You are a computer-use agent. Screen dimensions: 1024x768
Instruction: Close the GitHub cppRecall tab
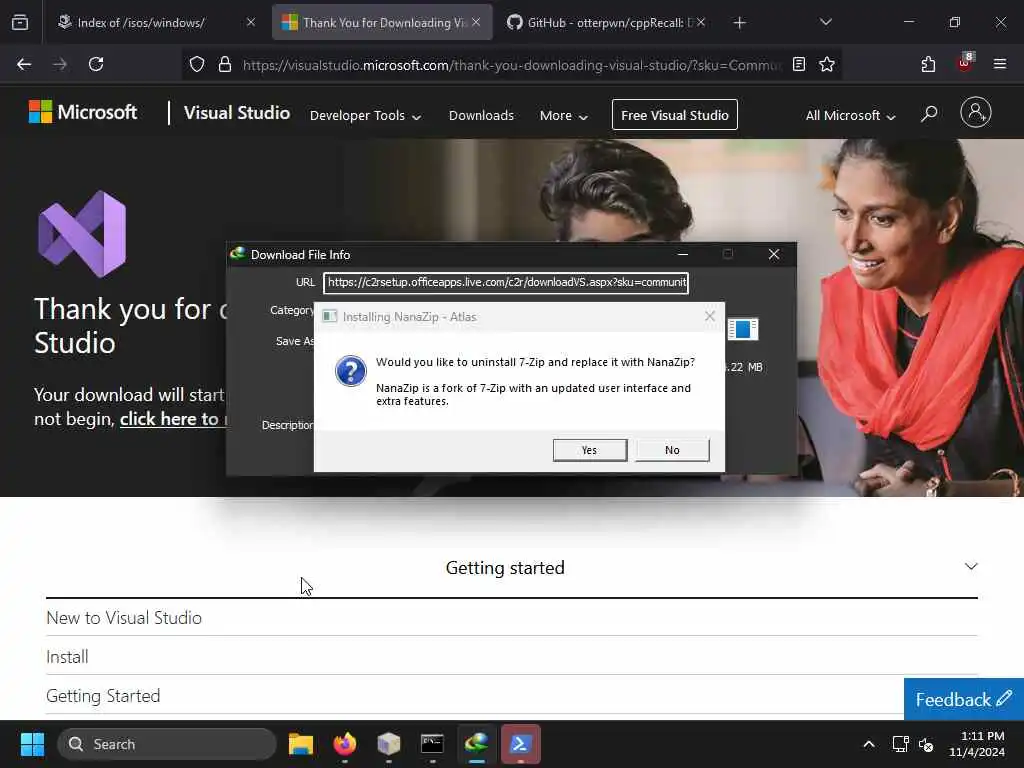[701, 22]
